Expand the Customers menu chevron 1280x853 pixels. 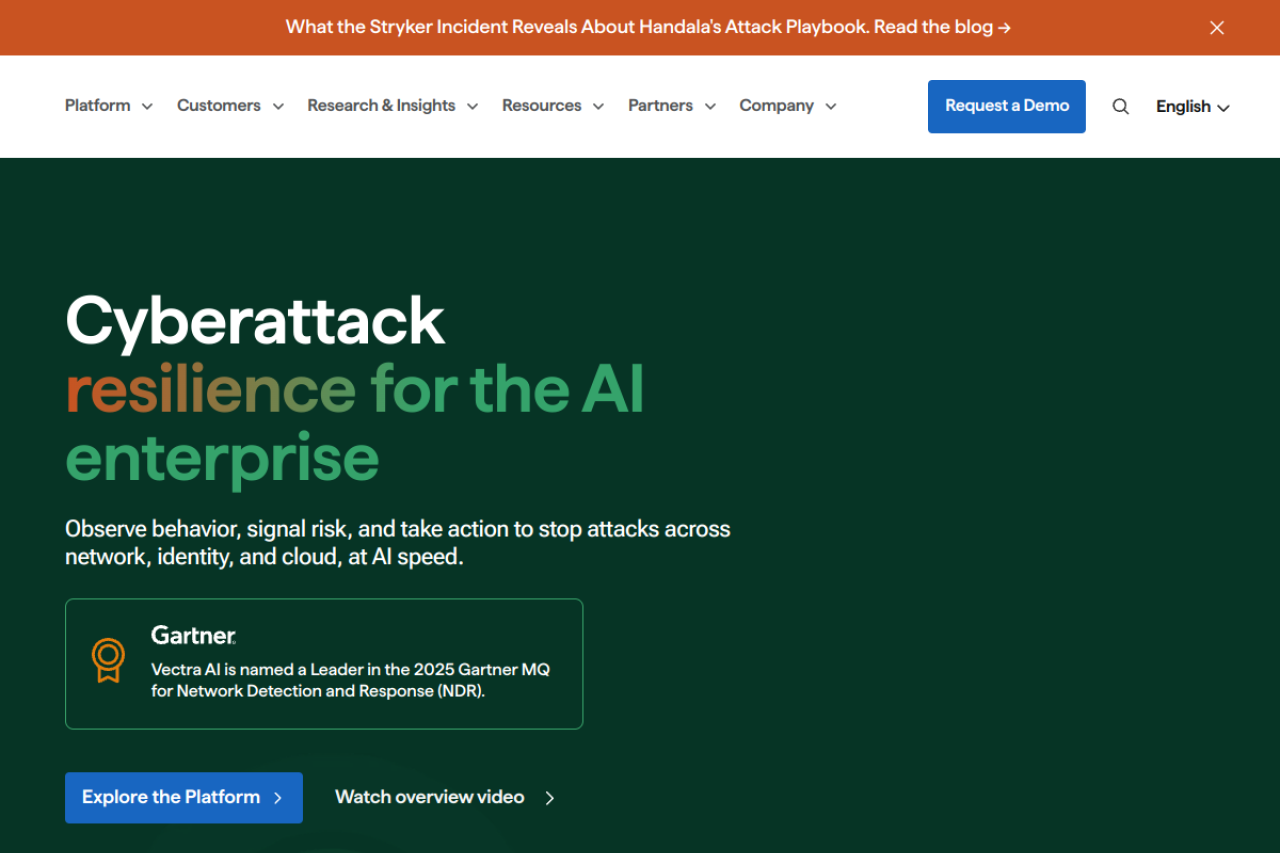coord(278,106)
